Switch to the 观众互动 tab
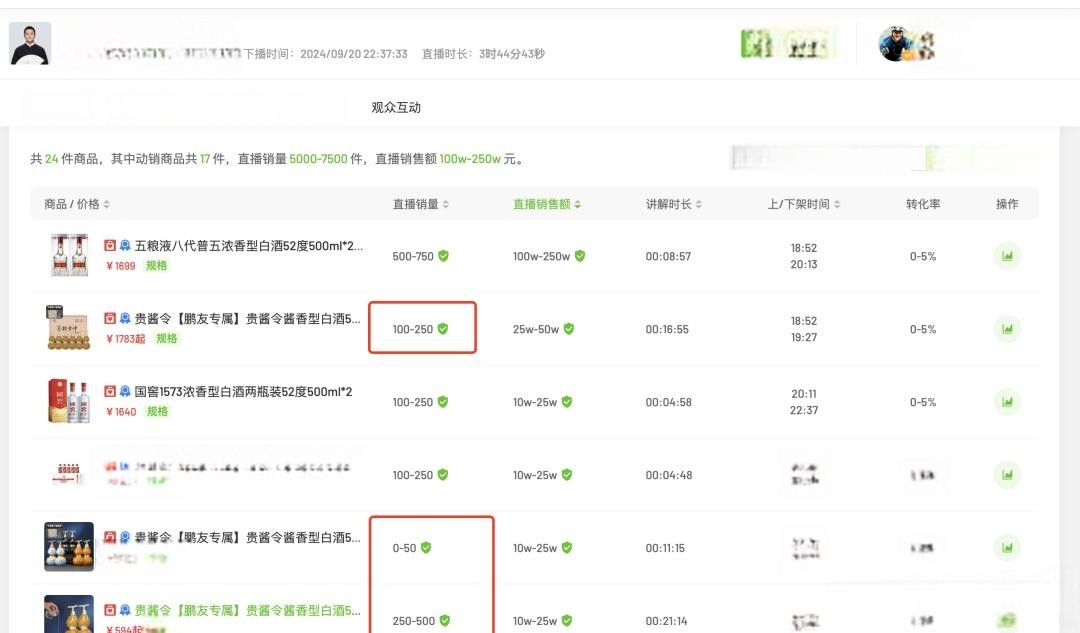 coord(396,107)
